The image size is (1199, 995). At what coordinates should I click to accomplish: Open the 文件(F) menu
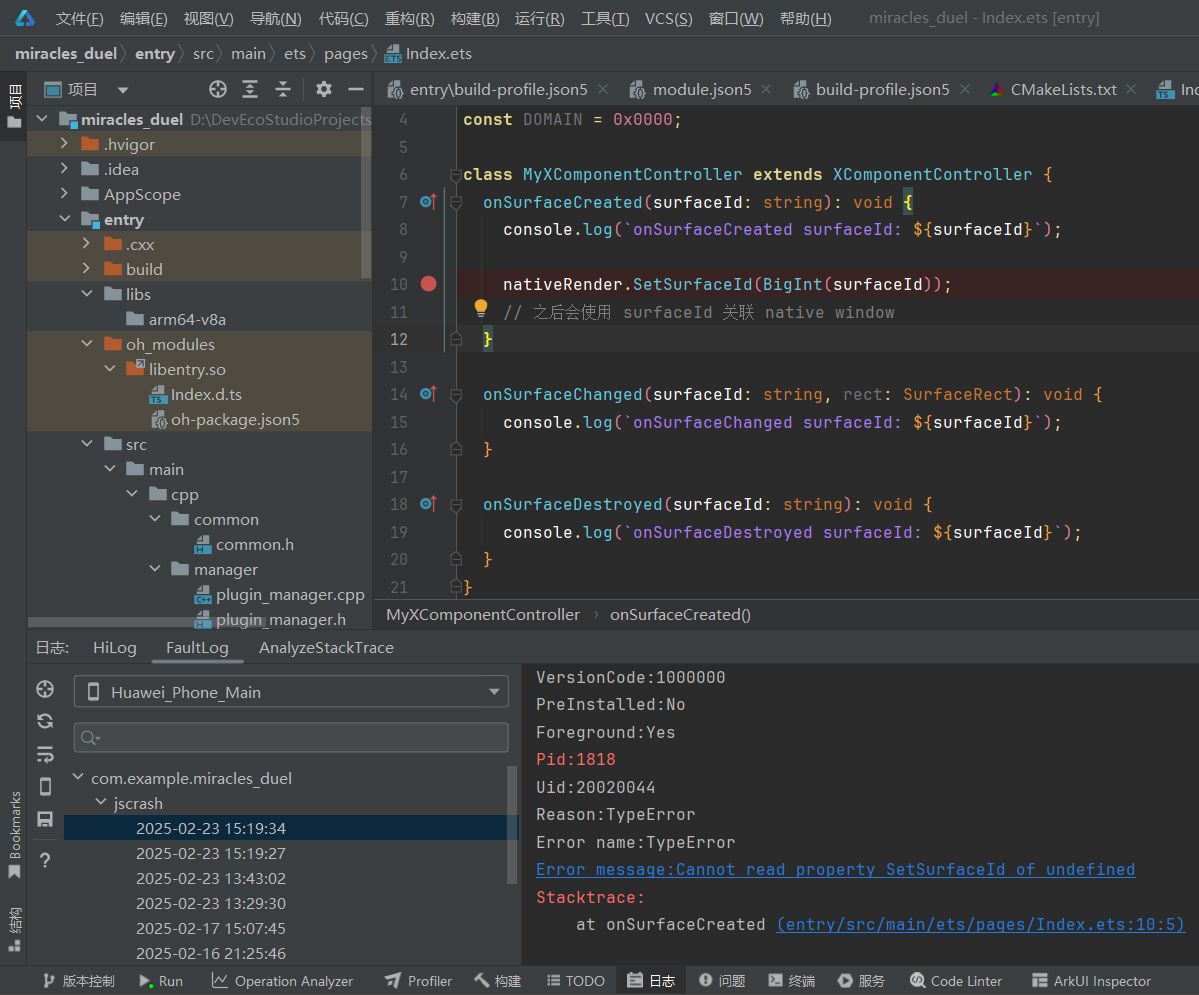[80, 18]
